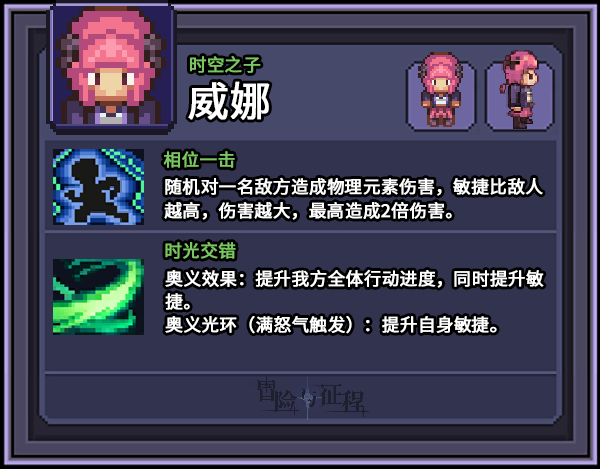Click the large pink-haired character portrait
This screenshot has width=600, height=469.
[x=111, y=66]
